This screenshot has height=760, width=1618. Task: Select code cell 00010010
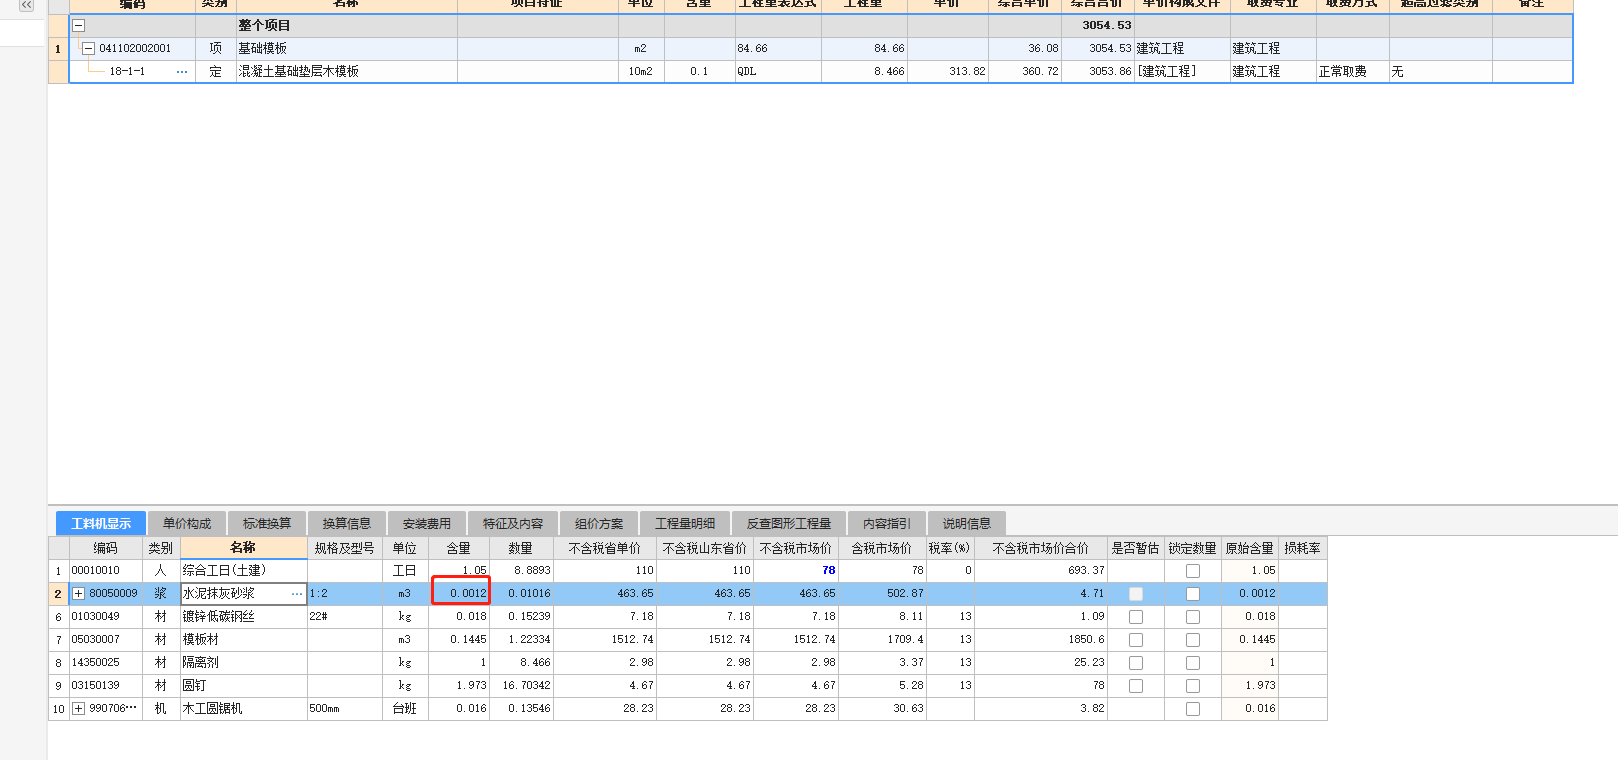click(105, 571)
